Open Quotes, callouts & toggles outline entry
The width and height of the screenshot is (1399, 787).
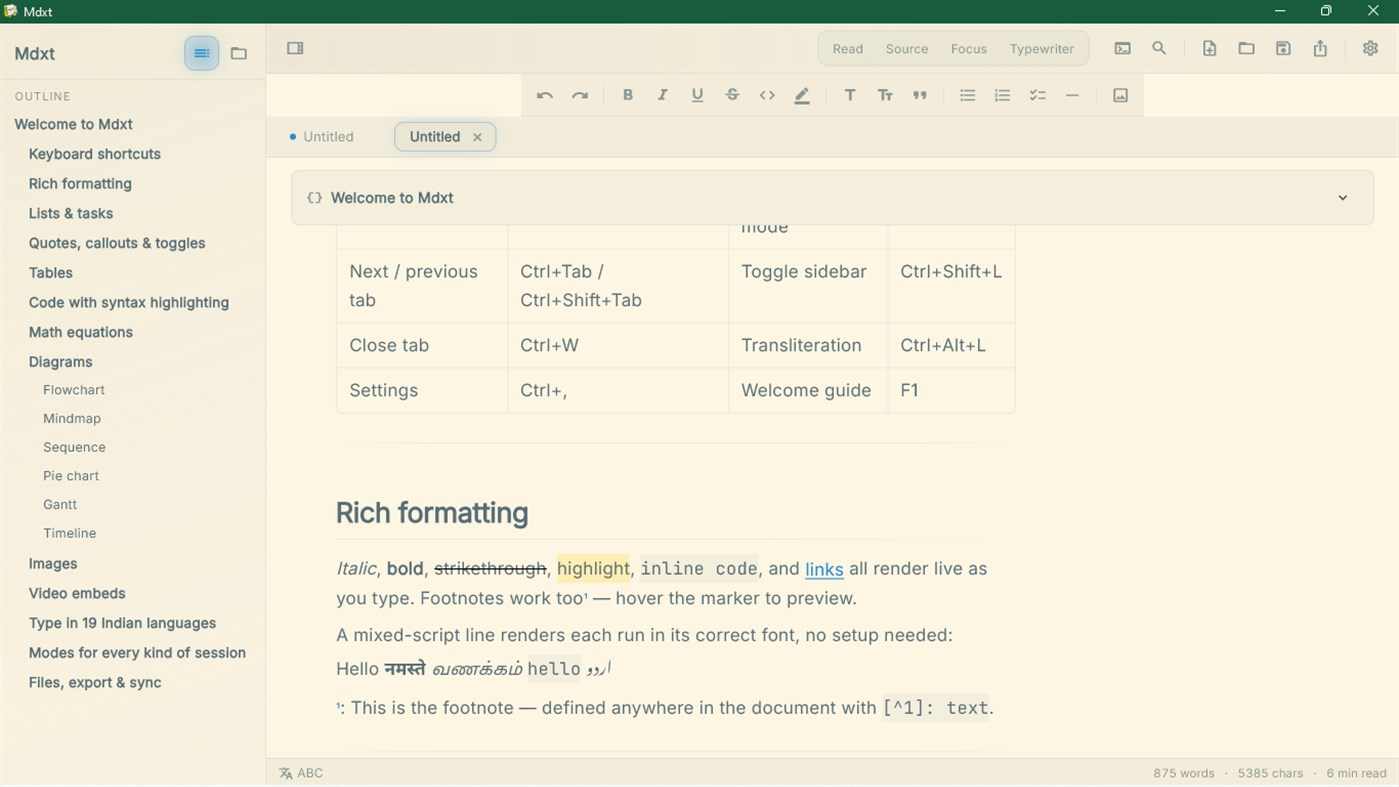click(x=117, y=243)
